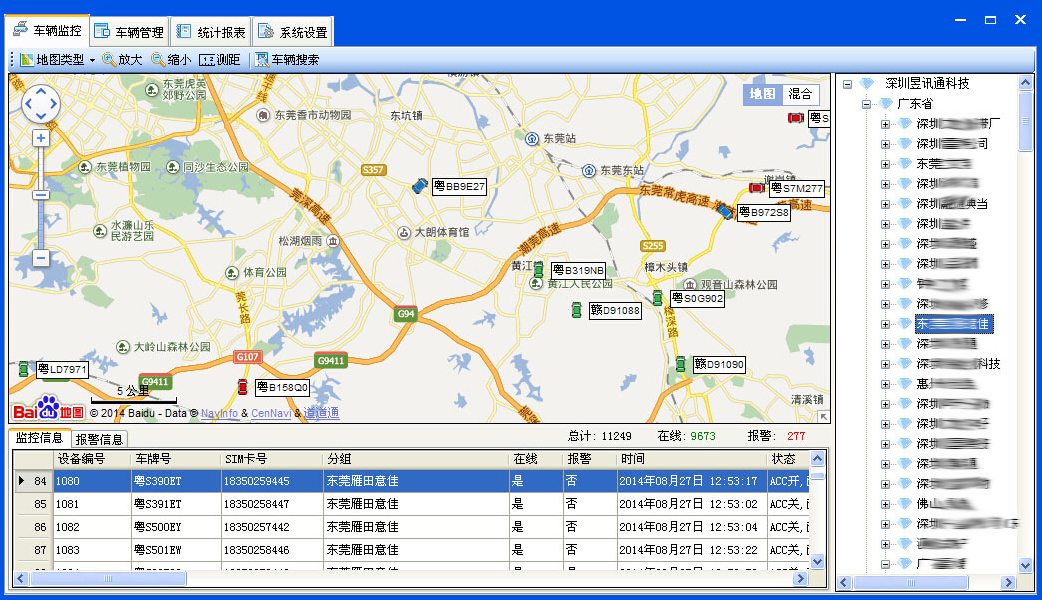Click the red vehicle marker 粤B158Q0
This screenshot has height=600, width=1042.
[241, 387]
